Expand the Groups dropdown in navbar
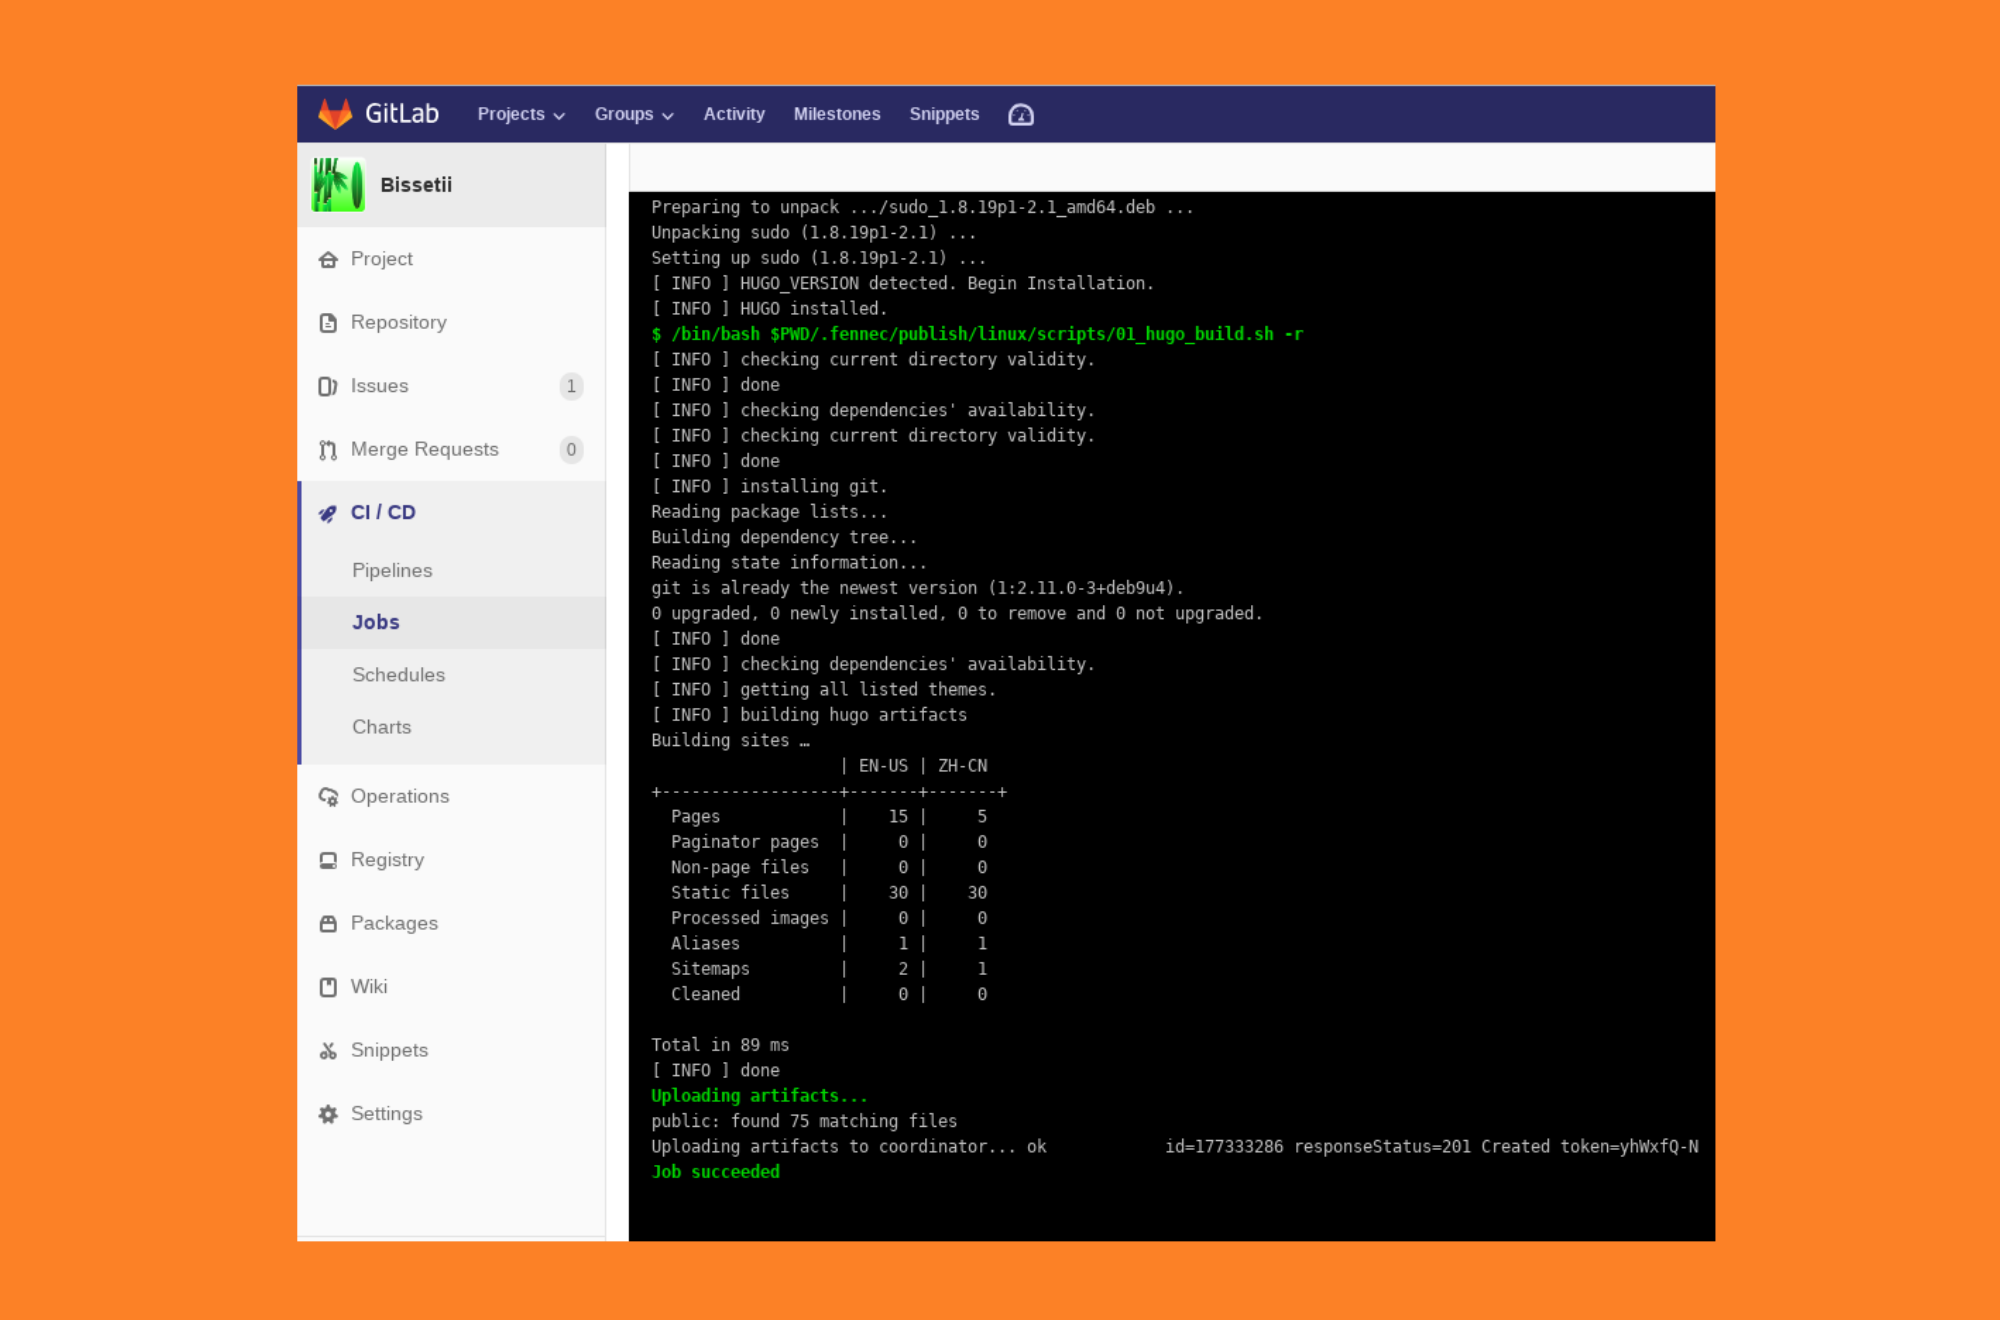Screen dimensions: 2000x1320 point(634,114)
